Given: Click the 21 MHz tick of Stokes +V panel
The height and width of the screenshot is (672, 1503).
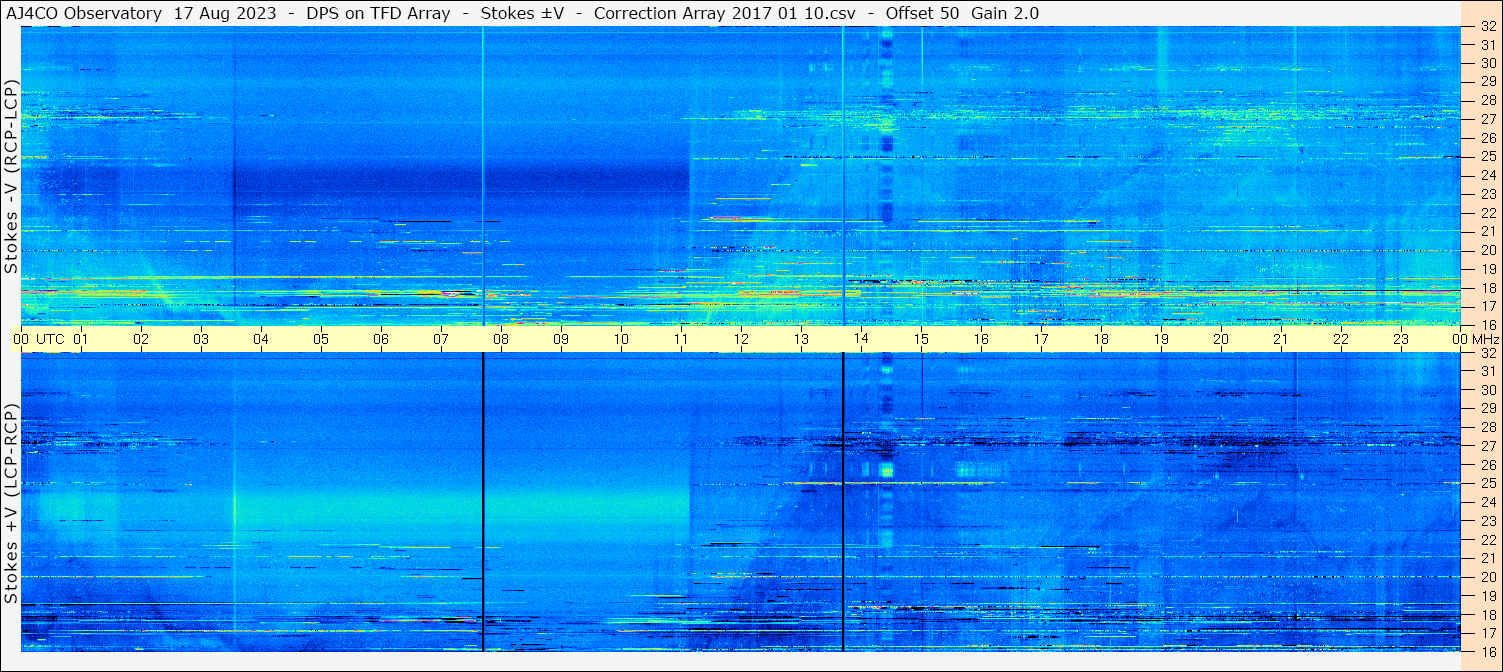Looking at the screenshot, I should point(1487,558).
